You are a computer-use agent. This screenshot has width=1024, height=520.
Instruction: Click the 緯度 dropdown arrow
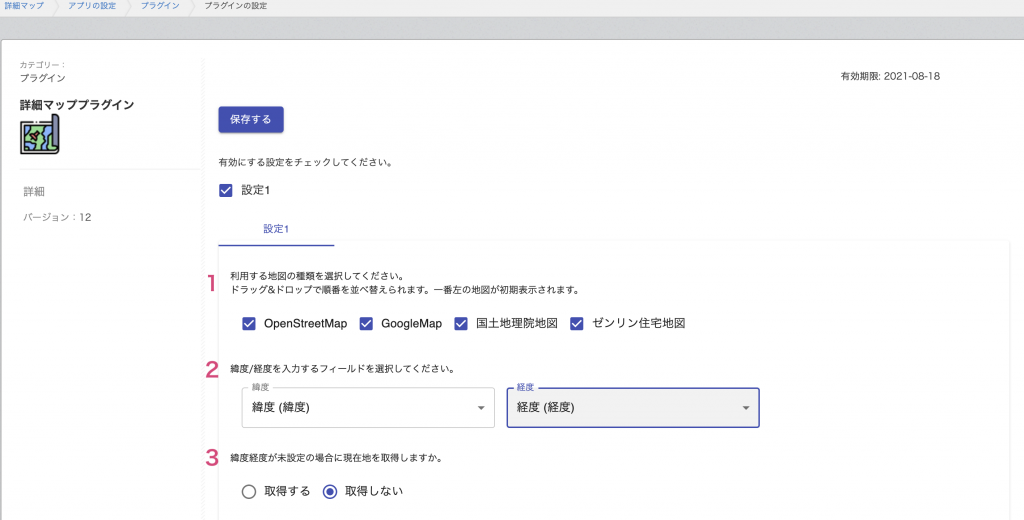click(481, 408)
